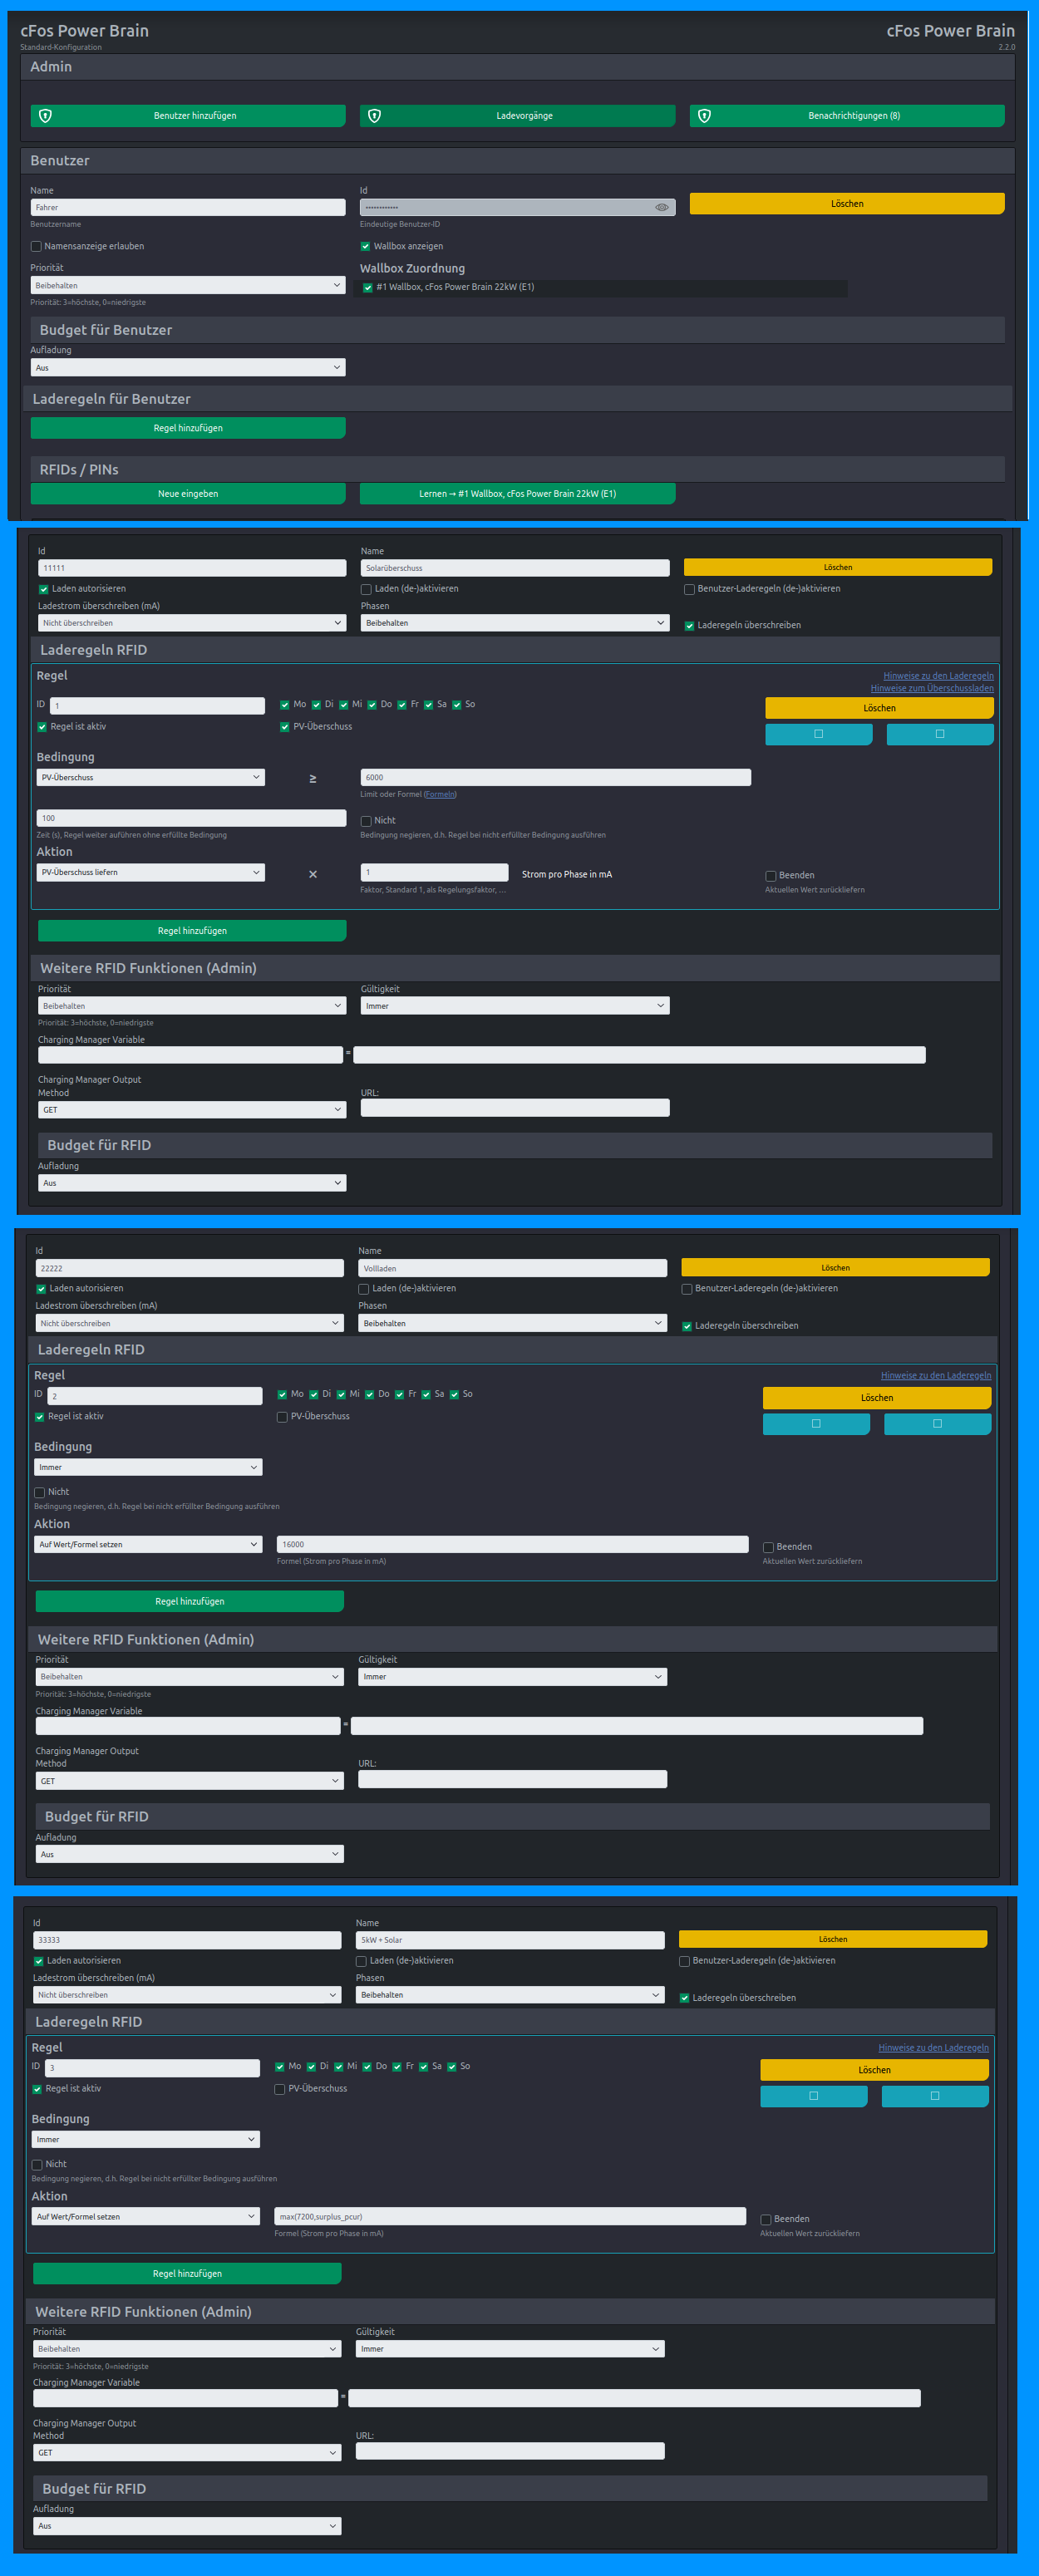Click the limit field containing 6000
This screenshot has width=1039, height=2576.
555,777
